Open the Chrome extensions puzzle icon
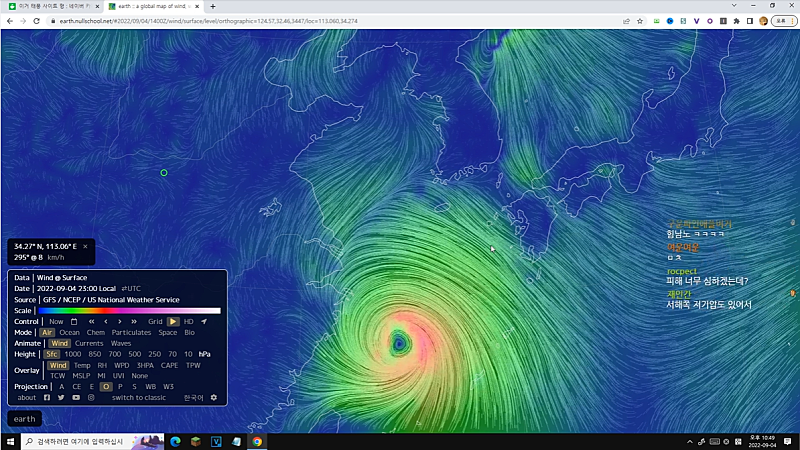800x450 pixels. click(736, 20)
